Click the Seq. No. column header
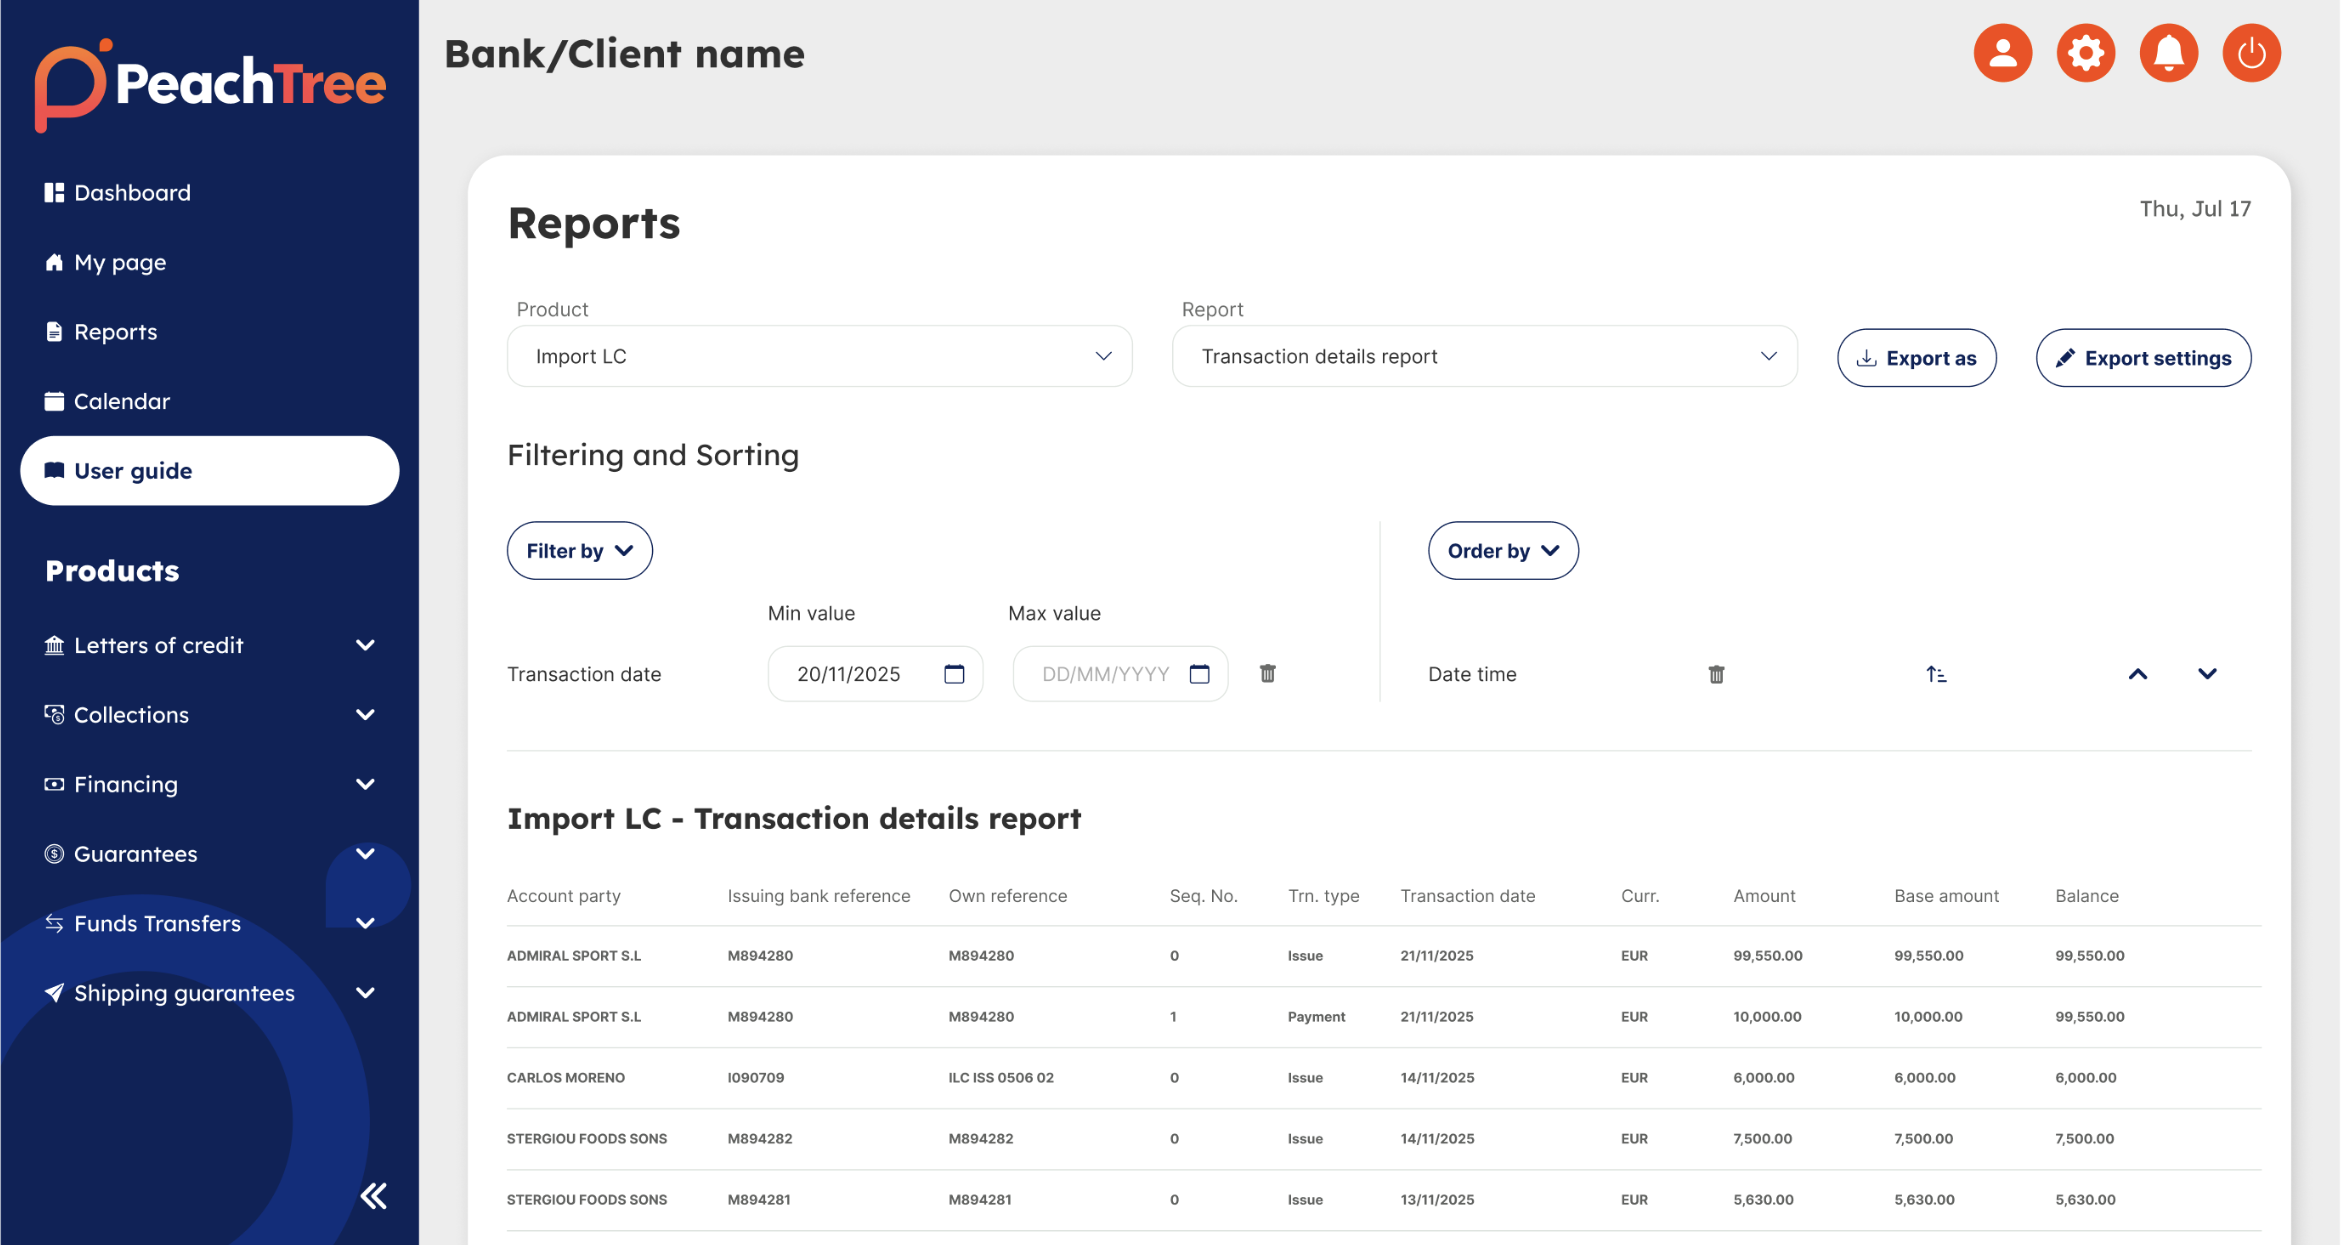2342x1245 pixels. pyautogui.click(x=1203, y=895)
